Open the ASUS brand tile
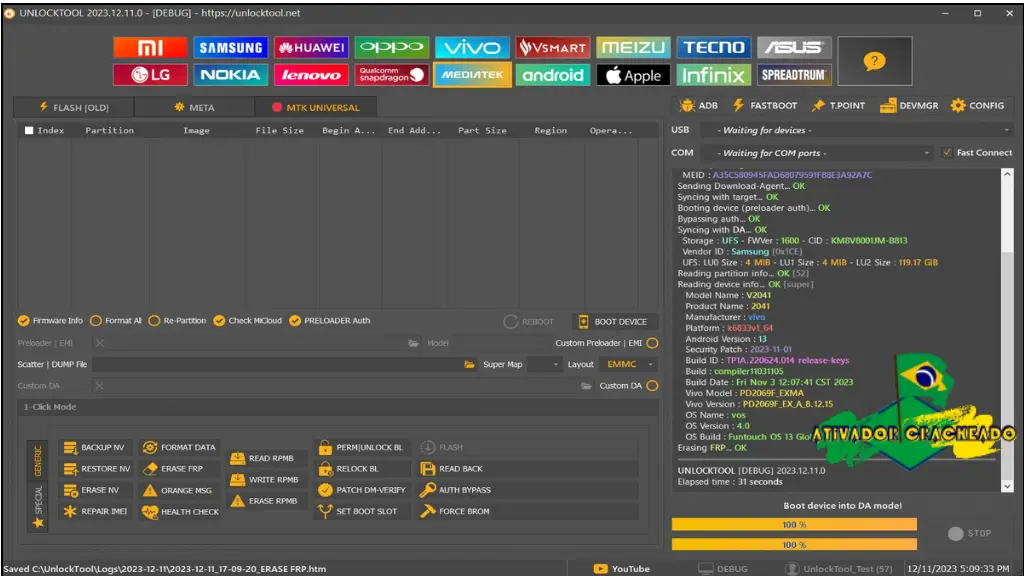The width and height of the screenshot is (1024, 576). pyautogui.click(x=794, y=48)
